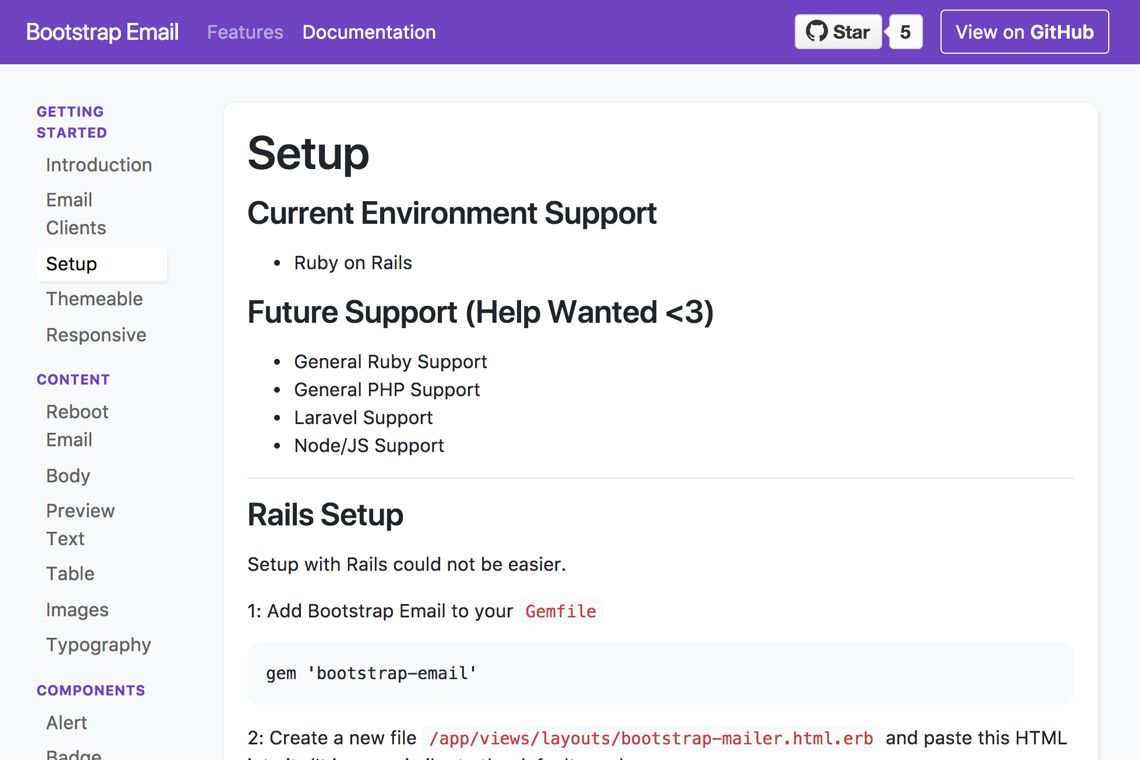Select the Body page under Content
This screenshot has height=760, width=1140.
[67, 475]
